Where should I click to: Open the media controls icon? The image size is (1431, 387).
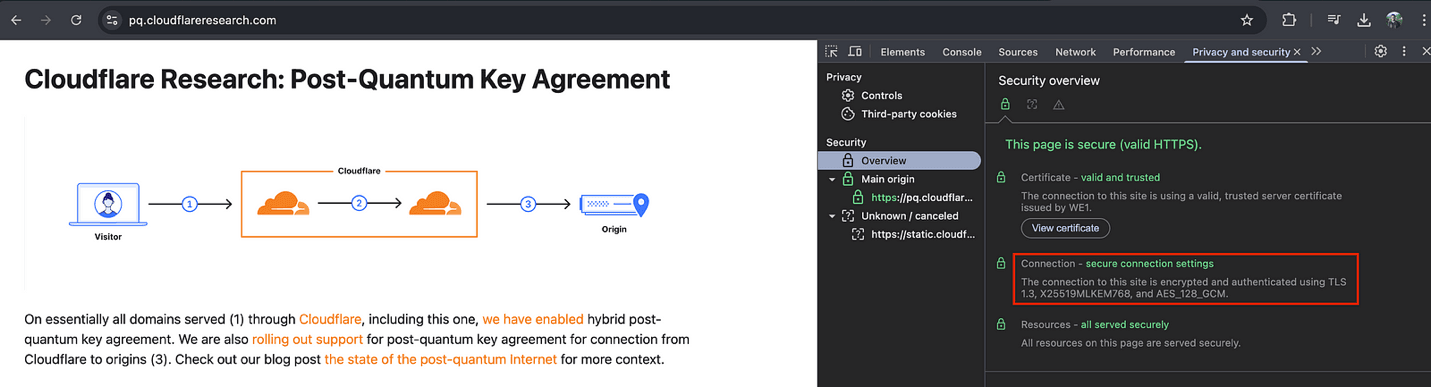(1335, 20)
